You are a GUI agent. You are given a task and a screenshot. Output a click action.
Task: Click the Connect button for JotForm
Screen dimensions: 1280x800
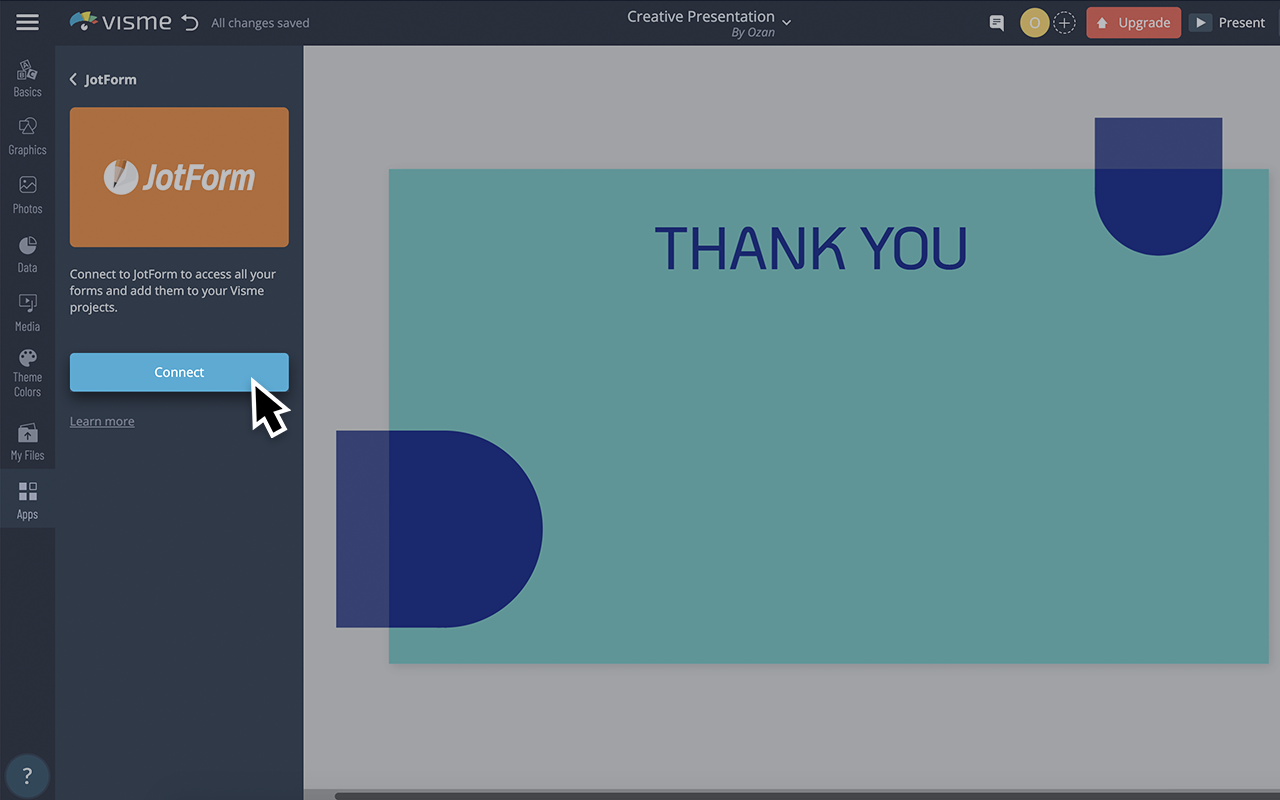179,371
